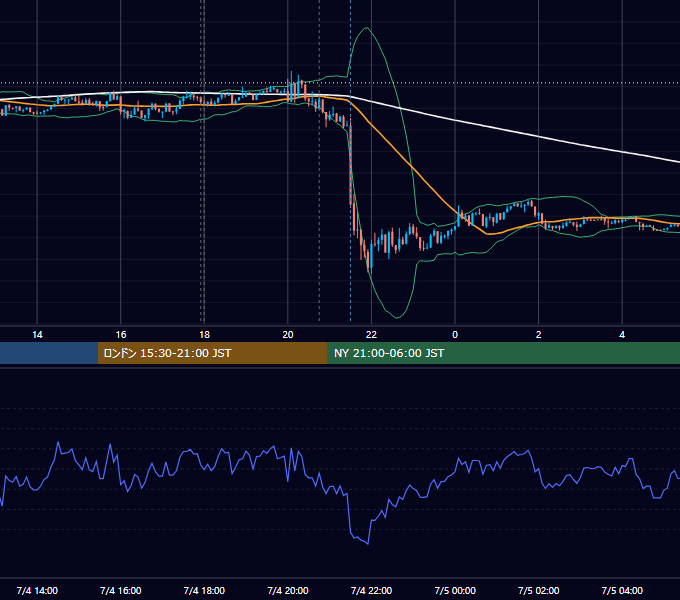Click the London session bar 15:30-21:00 JST
Viewport: 680px width, 600px height.
tap(212, 353)
